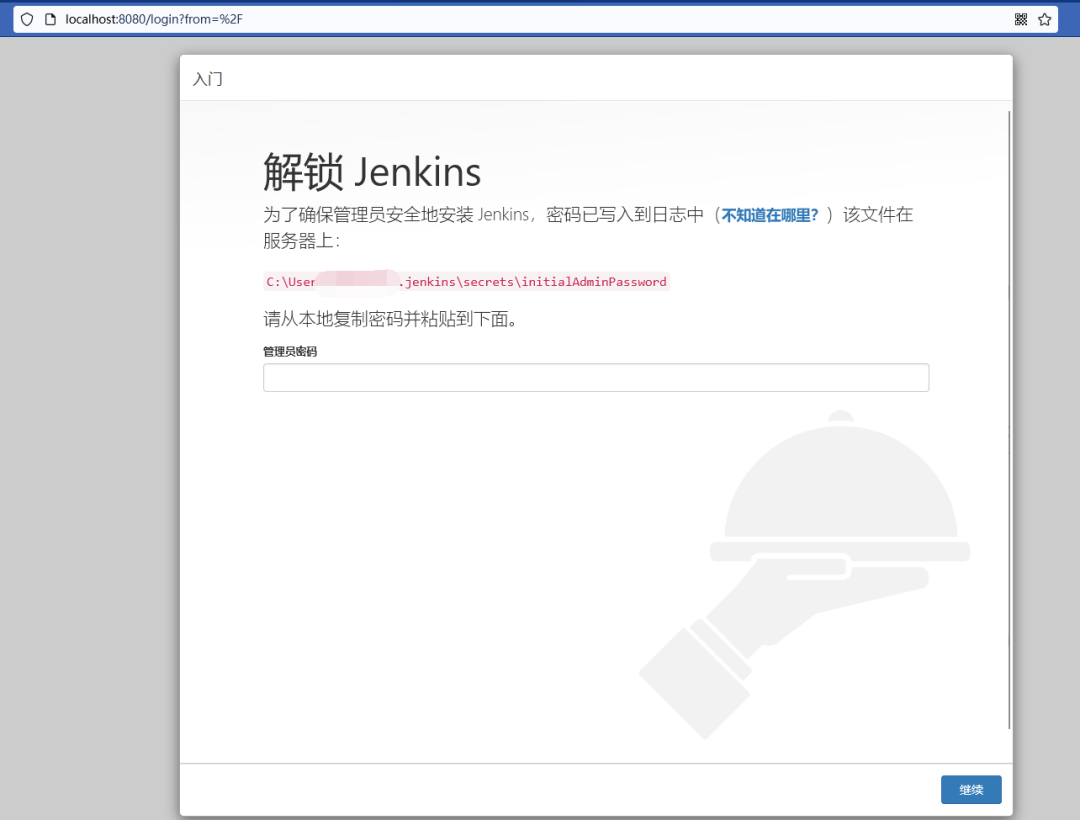Click the 解锁 Jenkins heading
The width and height of the screenshot is (1080, 820).
372,172
